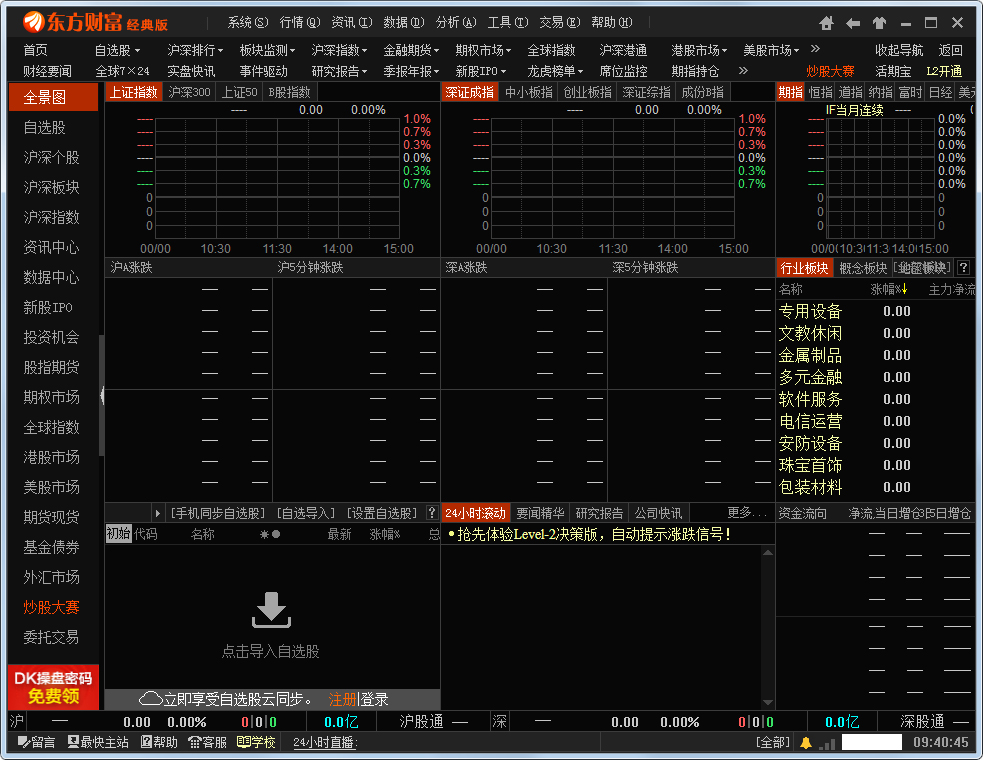
Task: Open 帮助 help in status bar
Action: coord(159,742)
